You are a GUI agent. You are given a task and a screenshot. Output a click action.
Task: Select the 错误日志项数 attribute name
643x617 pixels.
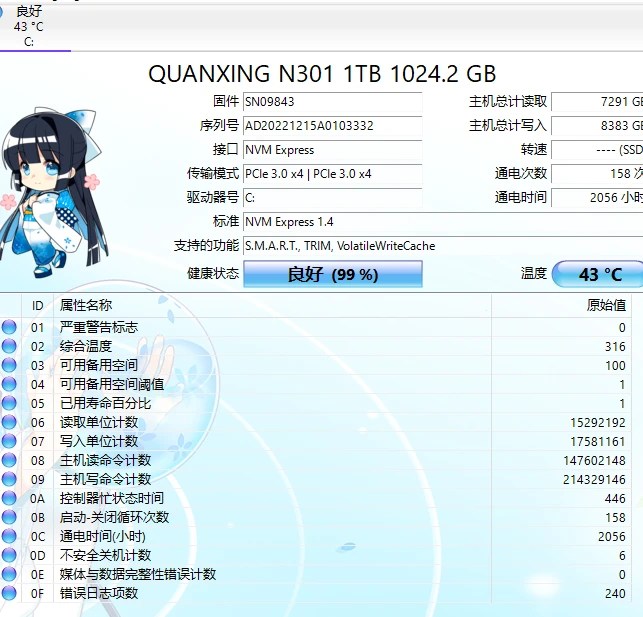(x=99, y=593)
